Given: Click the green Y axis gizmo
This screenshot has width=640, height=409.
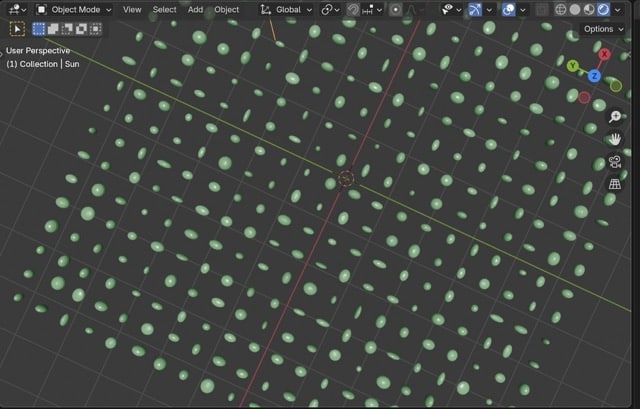Looking at the screenshot, I should [x=573, y=65].
